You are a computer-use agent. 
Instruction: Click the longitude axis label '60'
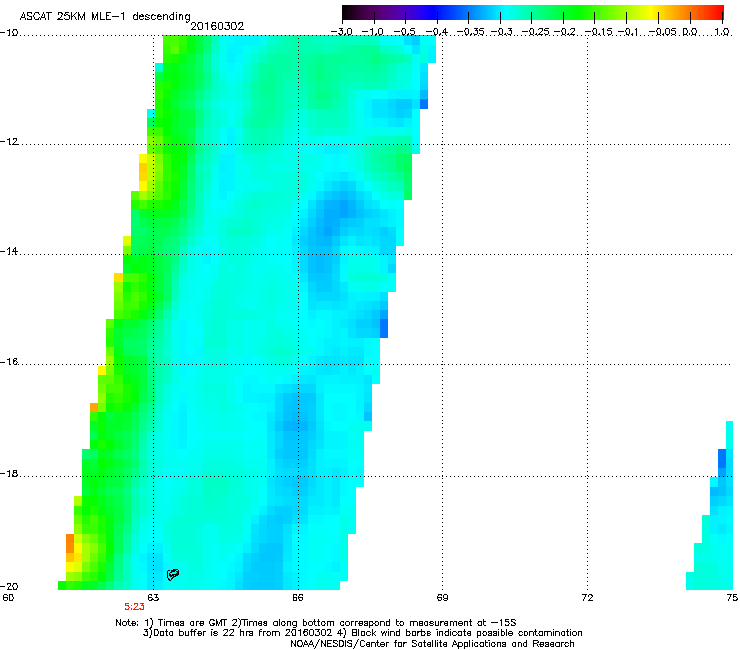pyautogui.click(x=8, y=598)
